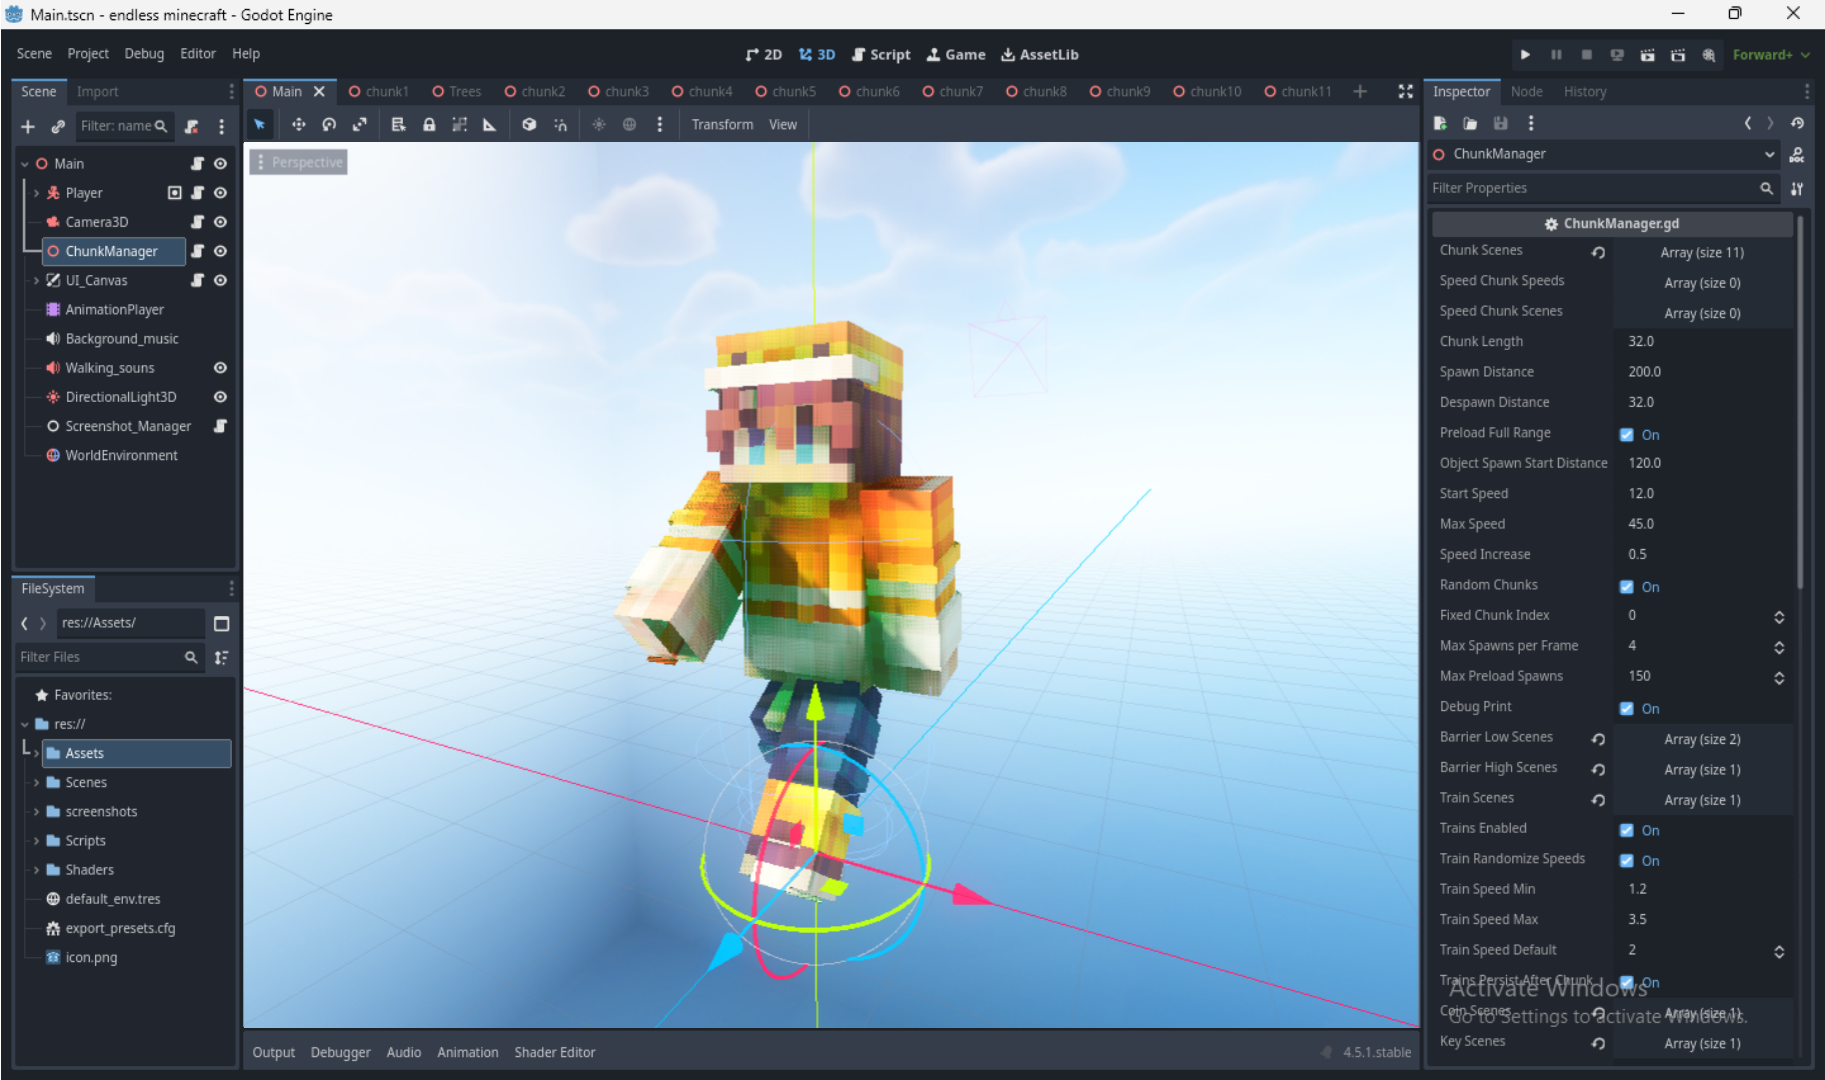Expand the Scenes folder
The width and height of the screenshot is (1825, 1080).
click(36, 783)
